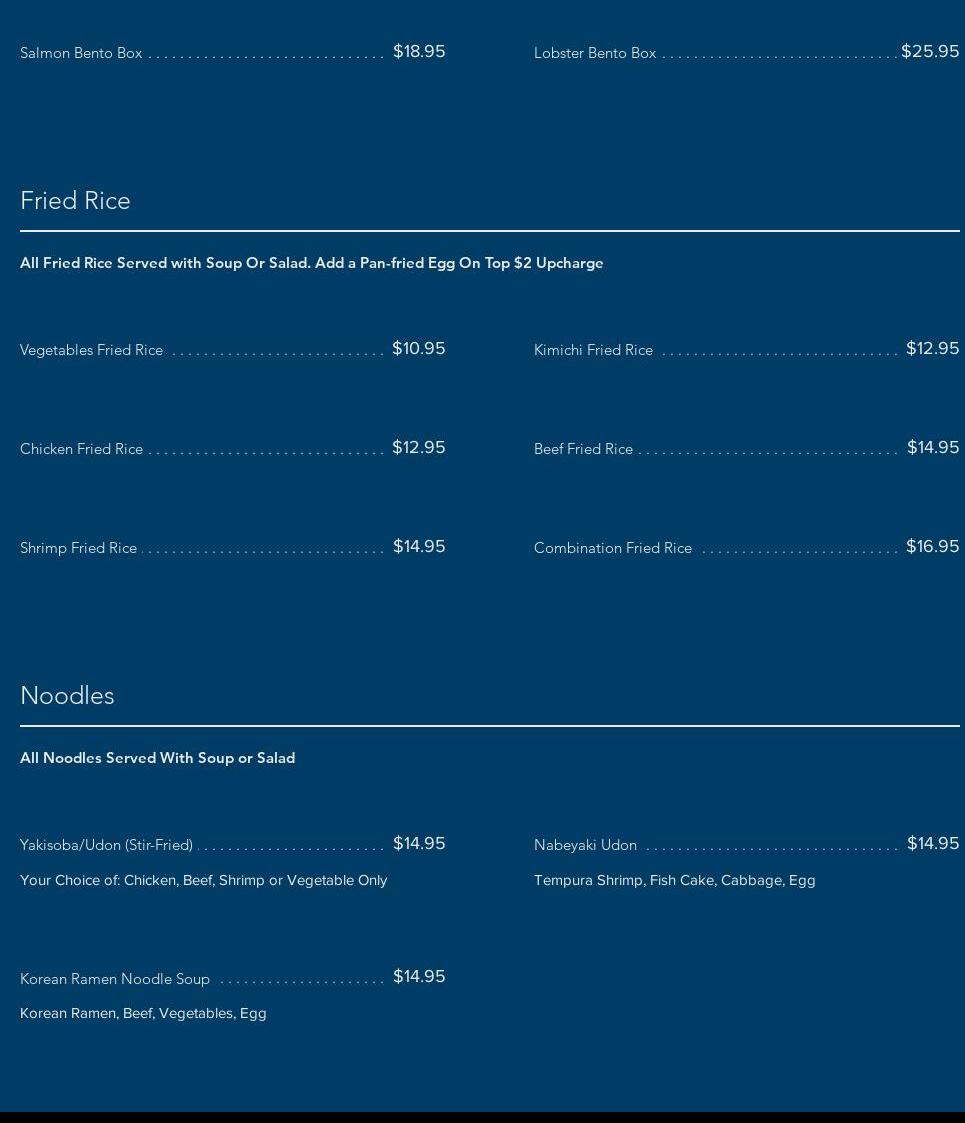
Task: Click the Korean Ramen, Beef, Vegetables description
Action: pyautogui.click(x=143, y=1013)
